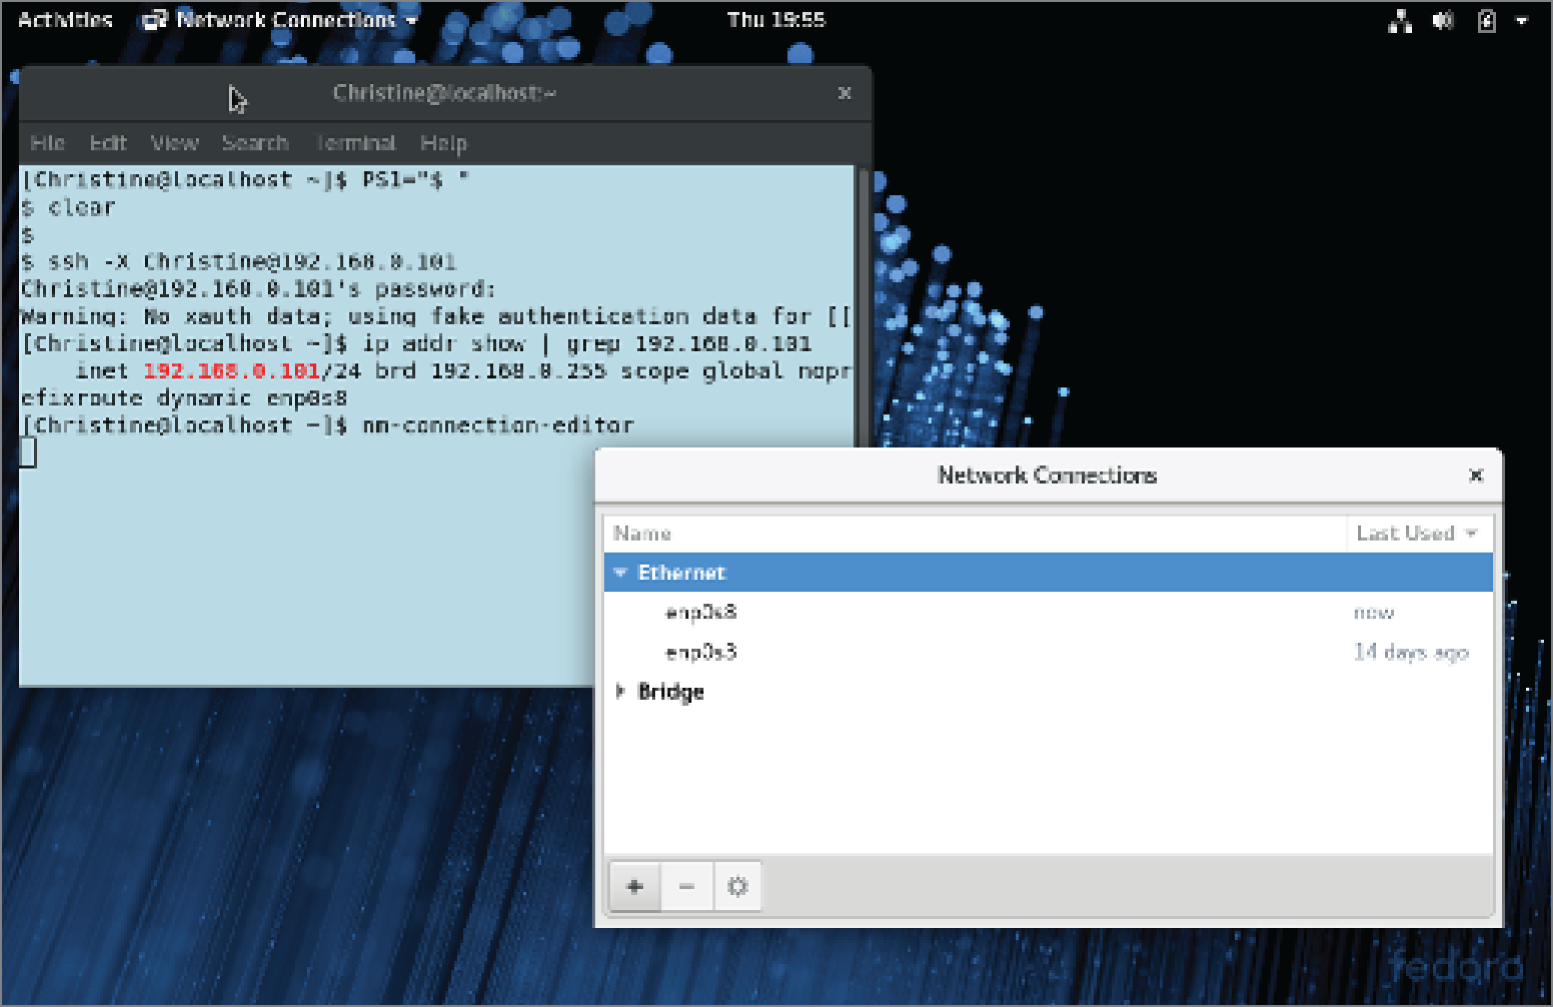Click the minus button to remove connection
The width and height of the screenshot is (1553, 1007).
pos(687,886)
